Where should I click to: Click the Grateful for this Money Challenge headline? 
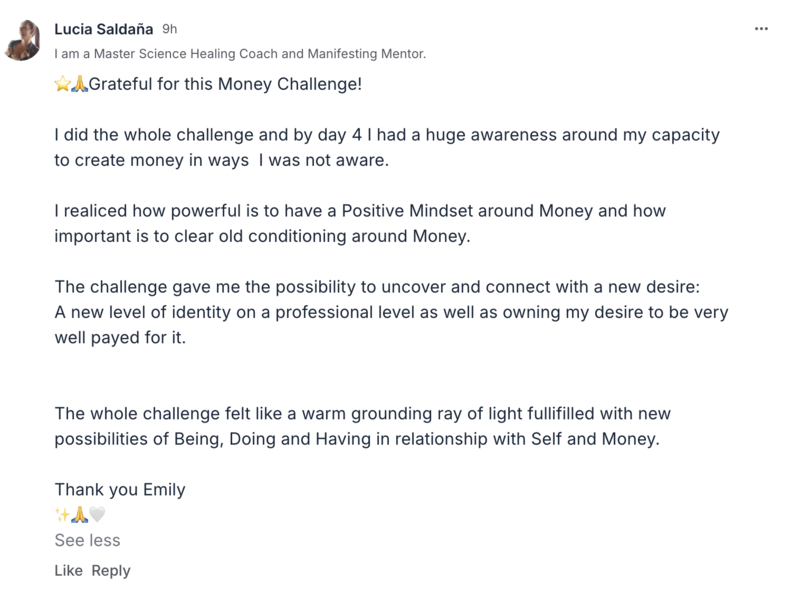tap(225, 84)
